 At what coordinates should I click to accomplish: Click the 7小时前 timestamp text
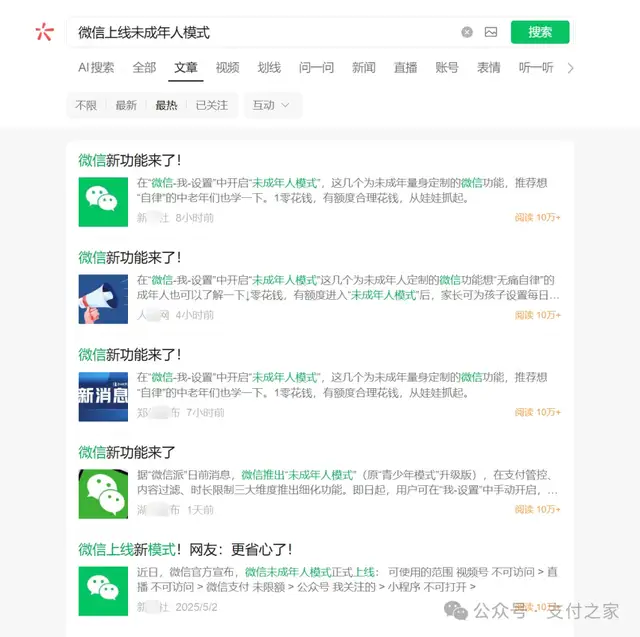click(205, 413)
